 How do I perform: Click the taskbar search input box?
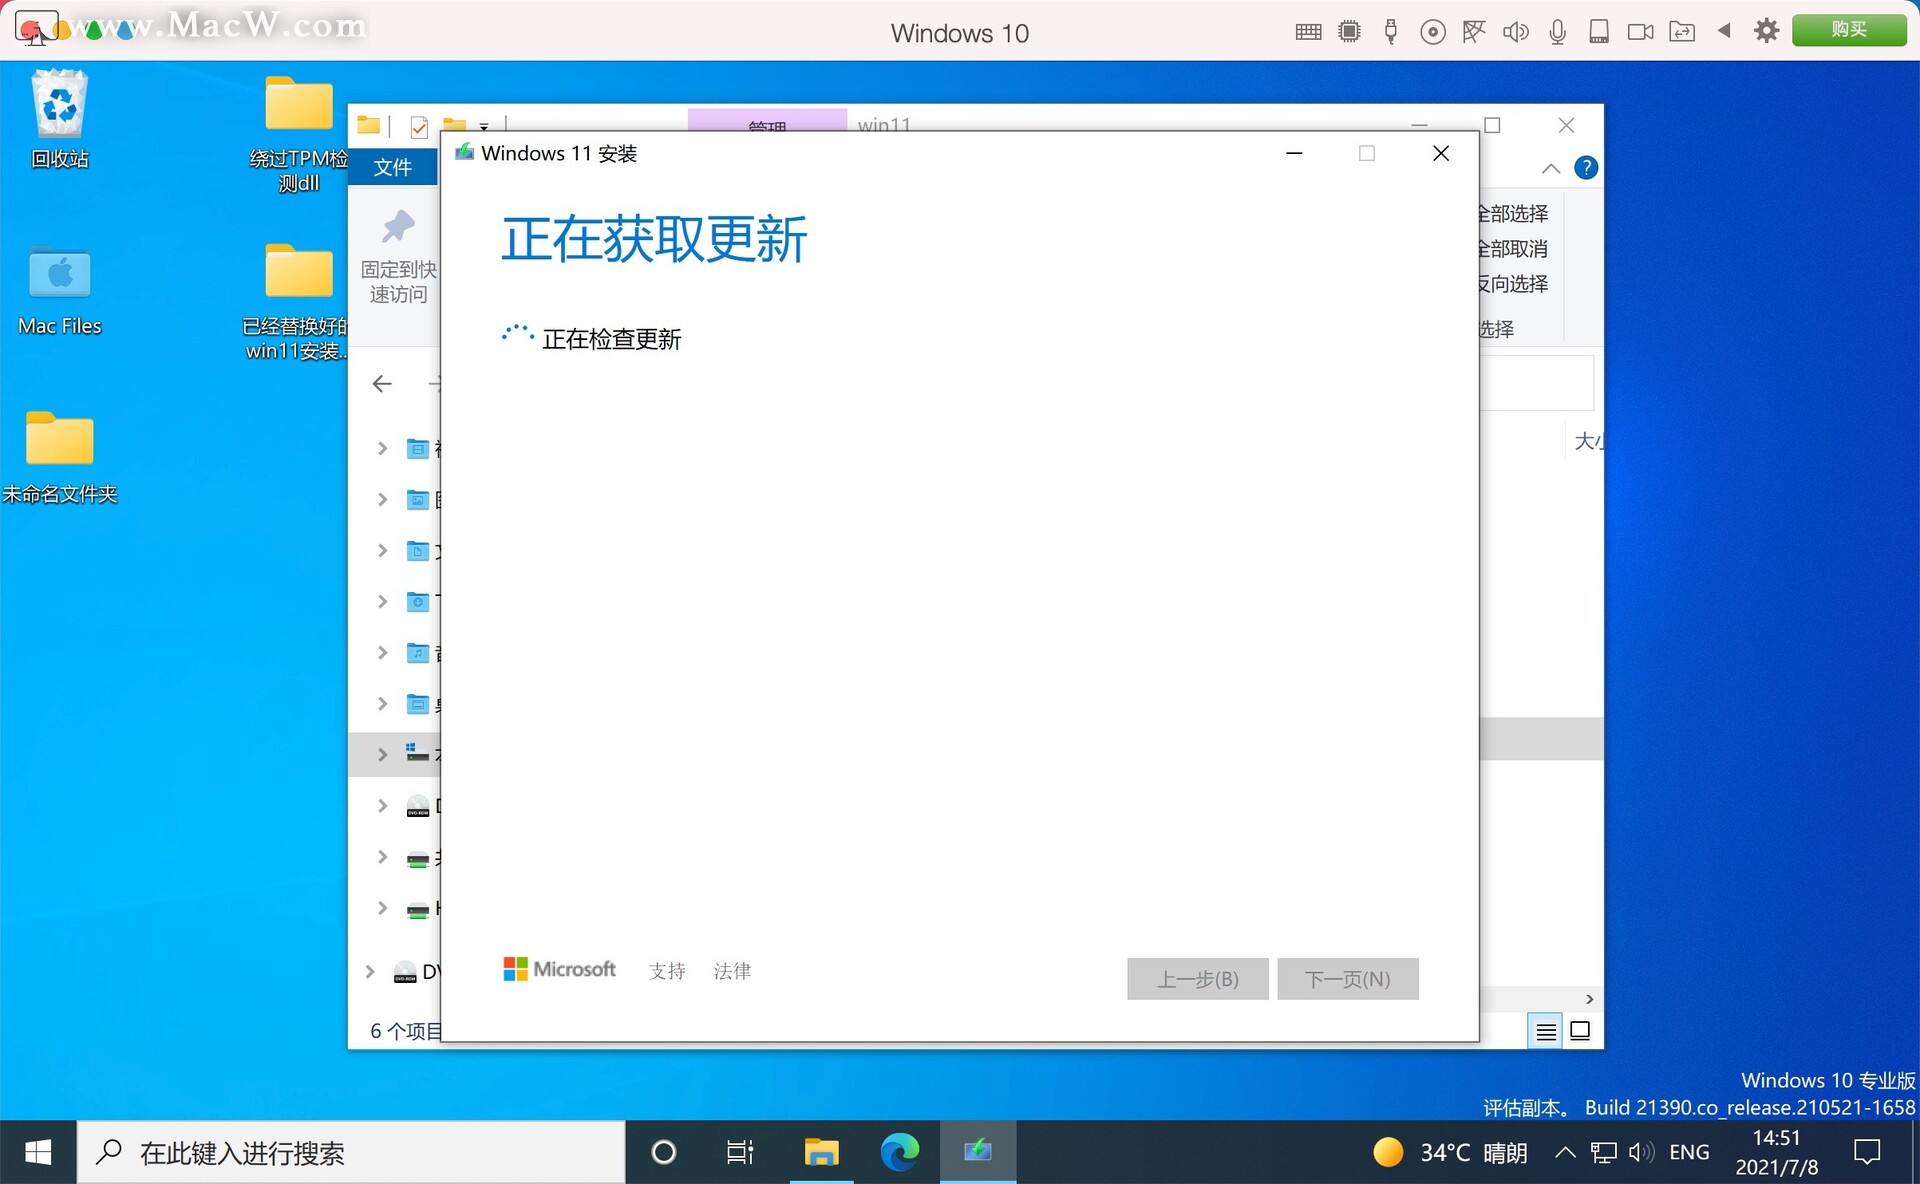coord(350,1152)
